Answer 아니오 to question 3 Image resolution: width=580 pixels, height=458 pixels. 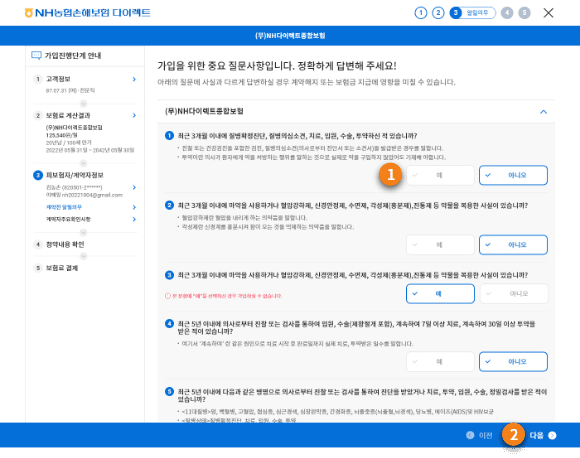[514, 294]
